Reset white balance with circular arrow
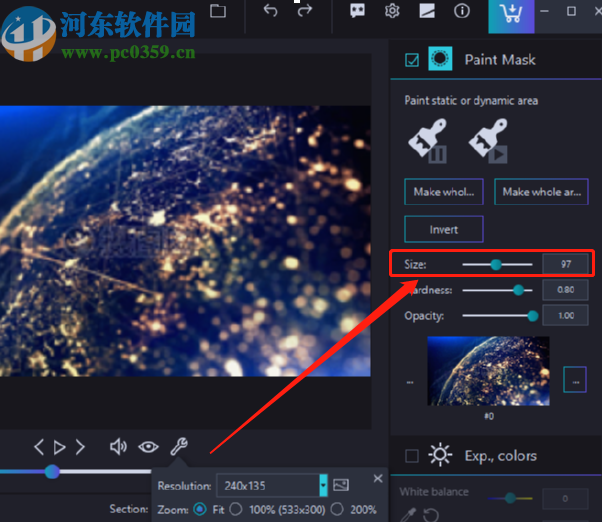 [x=431, y=514]
